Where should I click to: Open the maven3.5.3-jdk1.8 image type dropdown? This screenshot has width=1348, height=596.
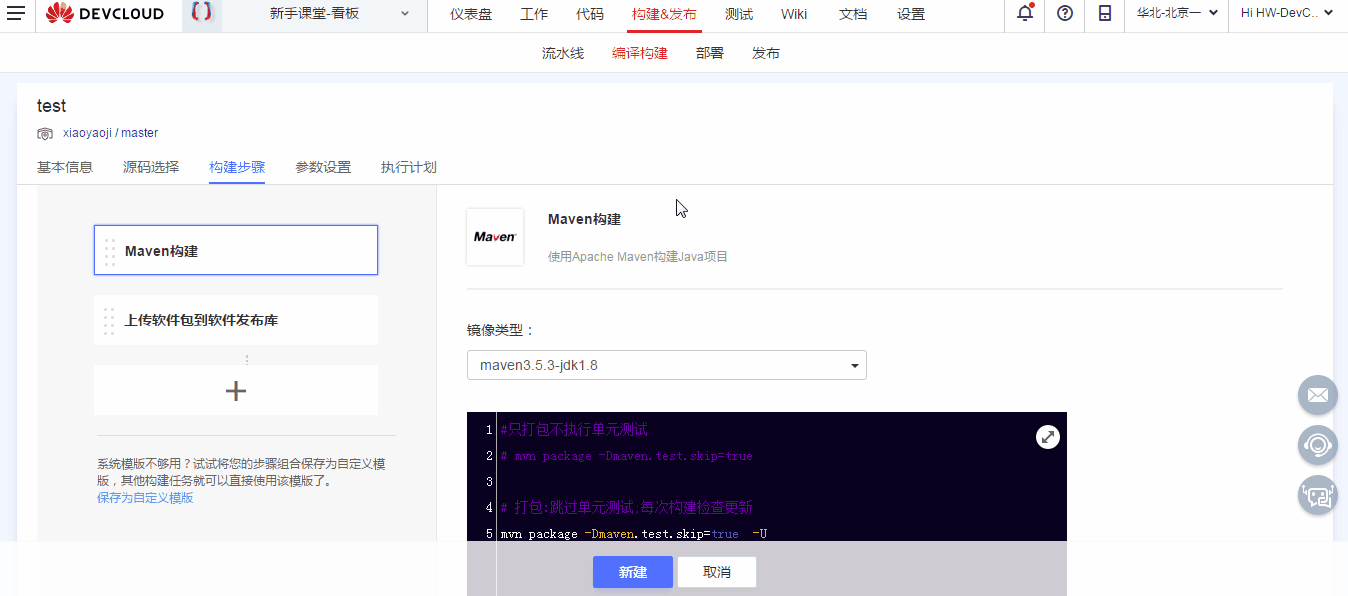pos(666,365)
